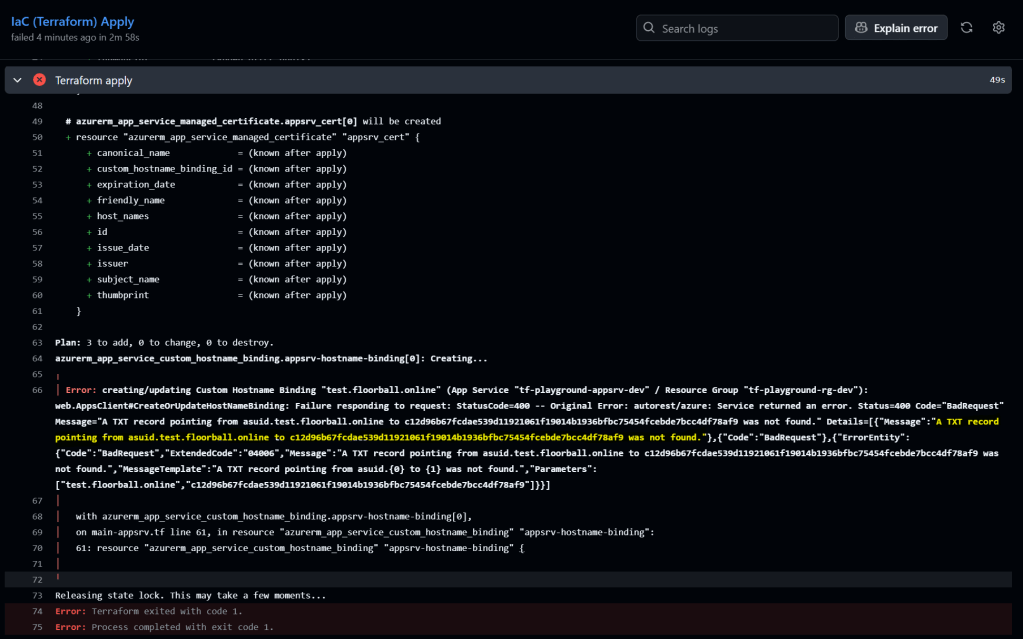The height and width of the screenshot is (639, 1023).
Task: Click the refresh logs icon
Action: pos(966,28)
